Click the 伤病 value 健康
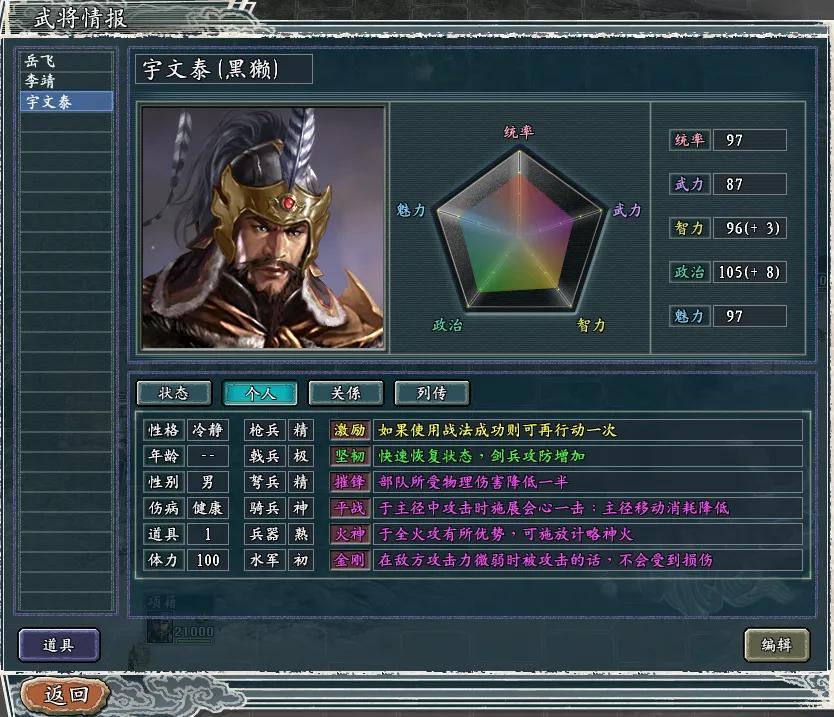 coord(207,508)
